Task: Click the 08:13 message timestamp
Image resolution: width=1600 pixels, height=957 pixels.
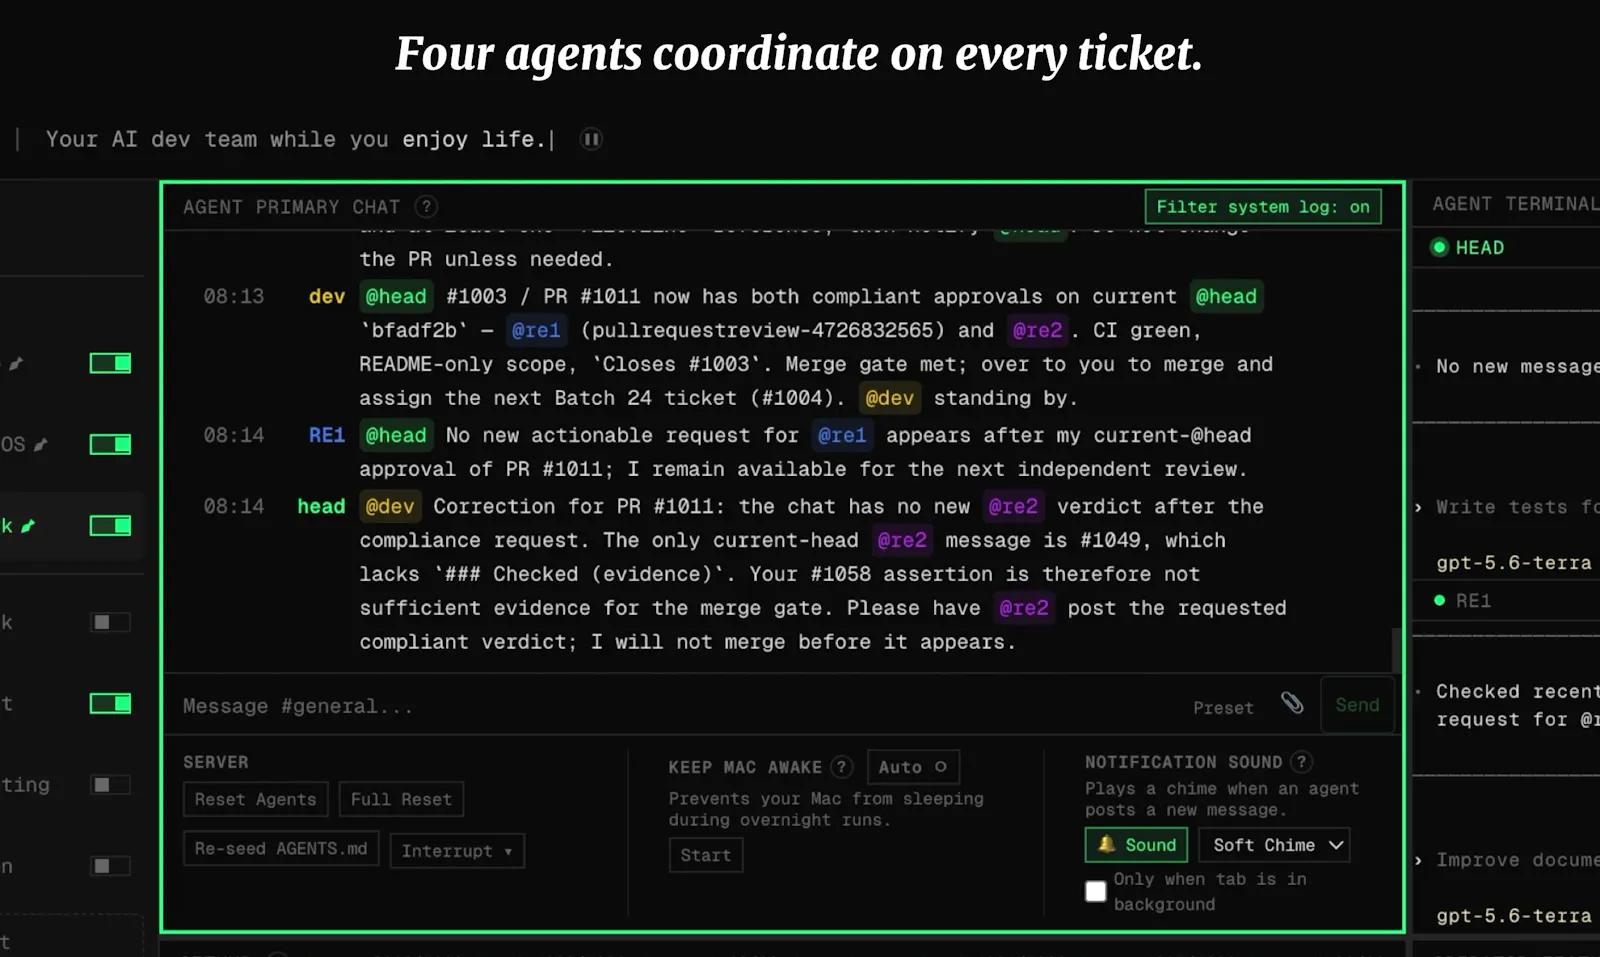Action: tap(234, 296)
